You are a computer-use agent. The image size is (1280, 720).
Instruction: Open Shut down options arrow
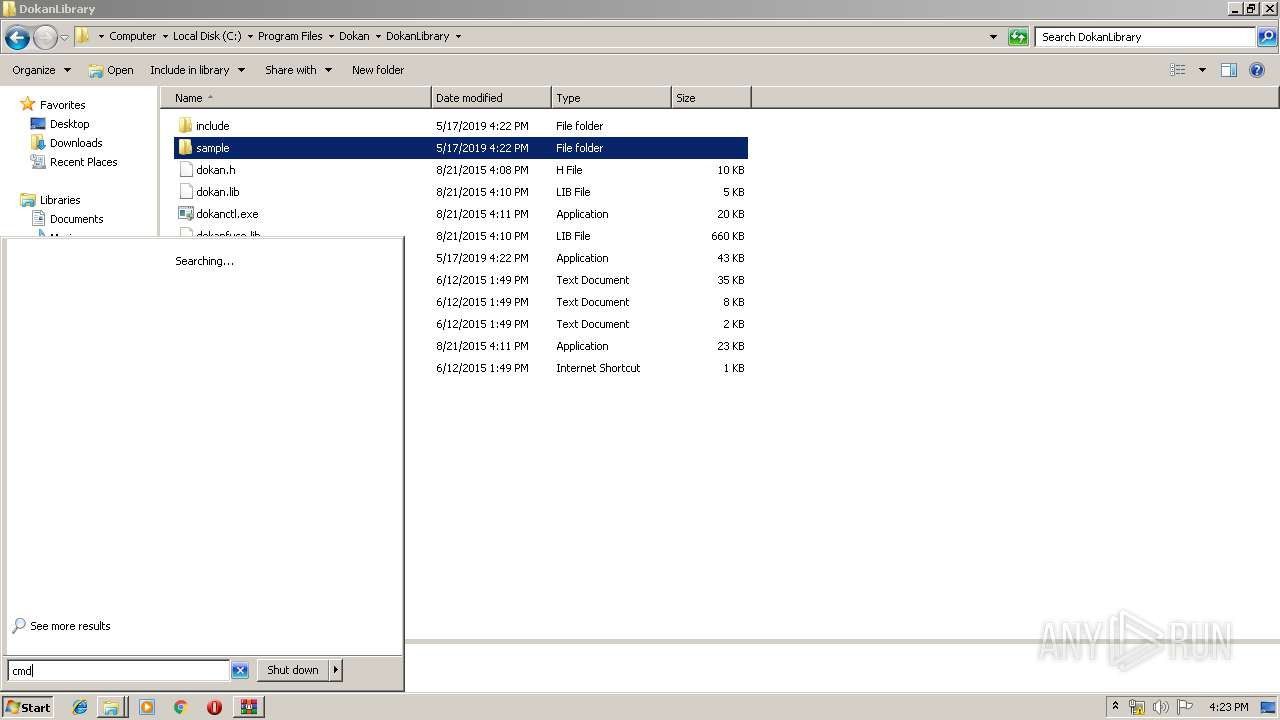(336, 670)
